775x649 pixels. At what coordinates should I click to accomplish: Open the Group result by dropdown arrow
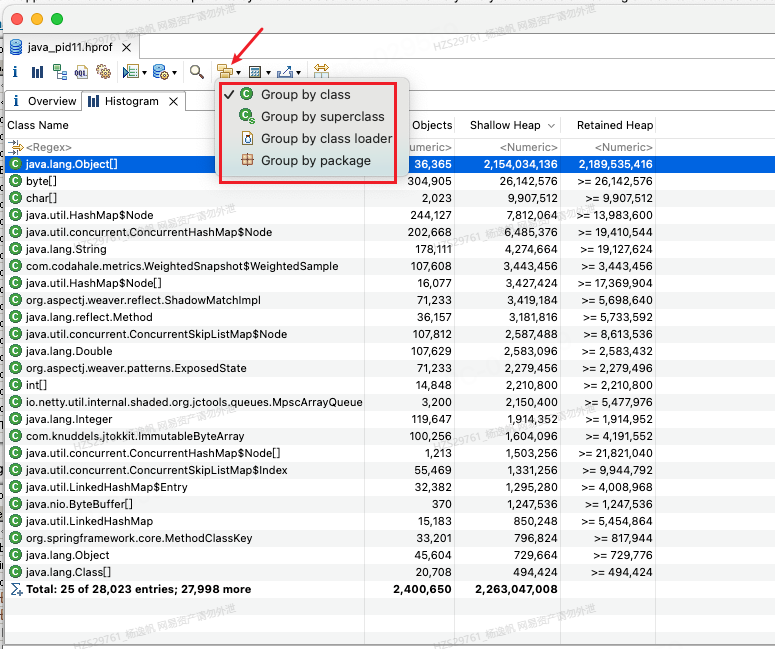239,73
